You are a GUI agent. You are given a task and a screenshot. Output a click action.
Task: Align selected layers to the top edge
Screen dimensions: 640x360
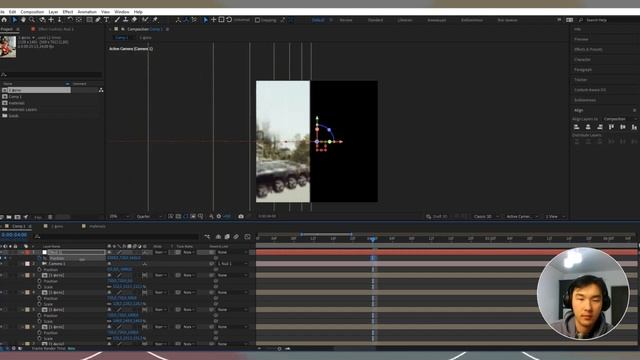611,127
